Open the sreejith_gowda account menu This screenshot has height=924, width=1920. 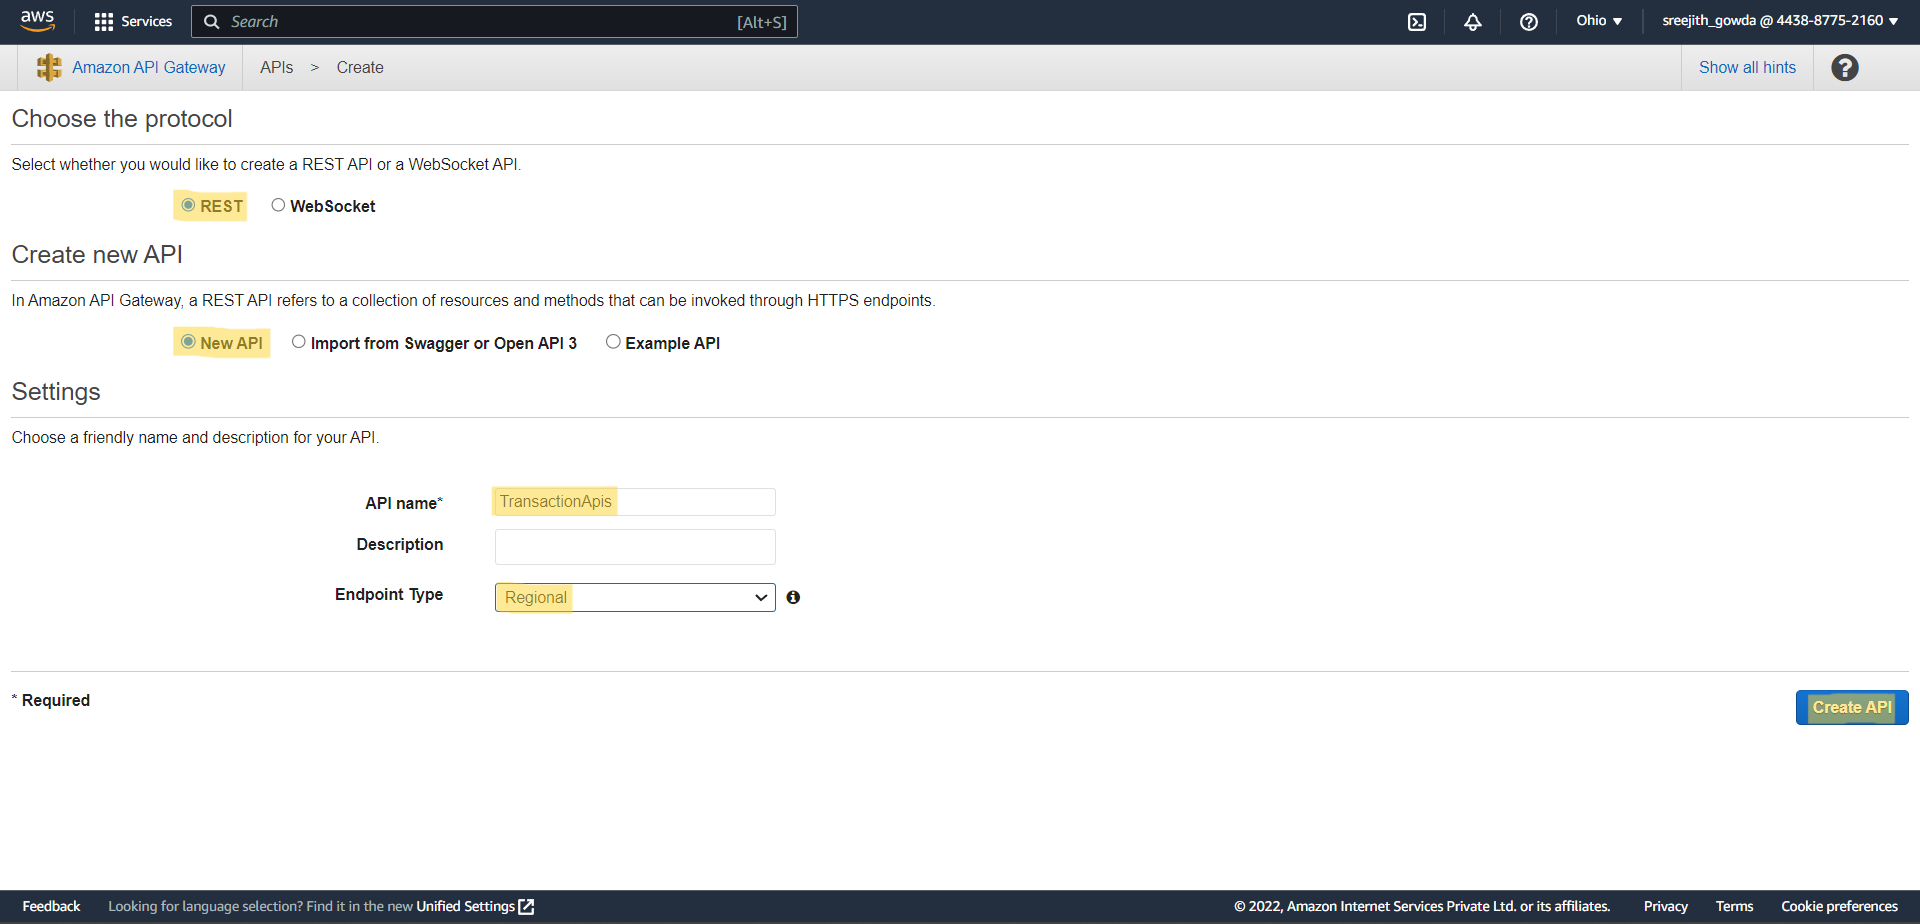1780,21
